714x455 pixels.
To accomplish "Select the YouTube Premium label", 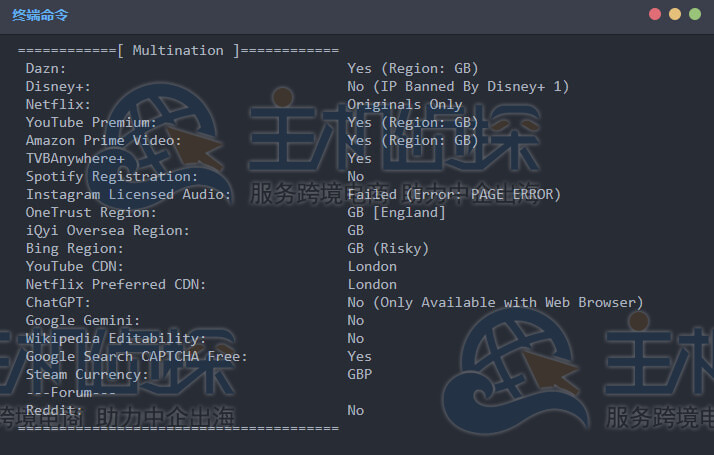I will click(x=91, y=122).
